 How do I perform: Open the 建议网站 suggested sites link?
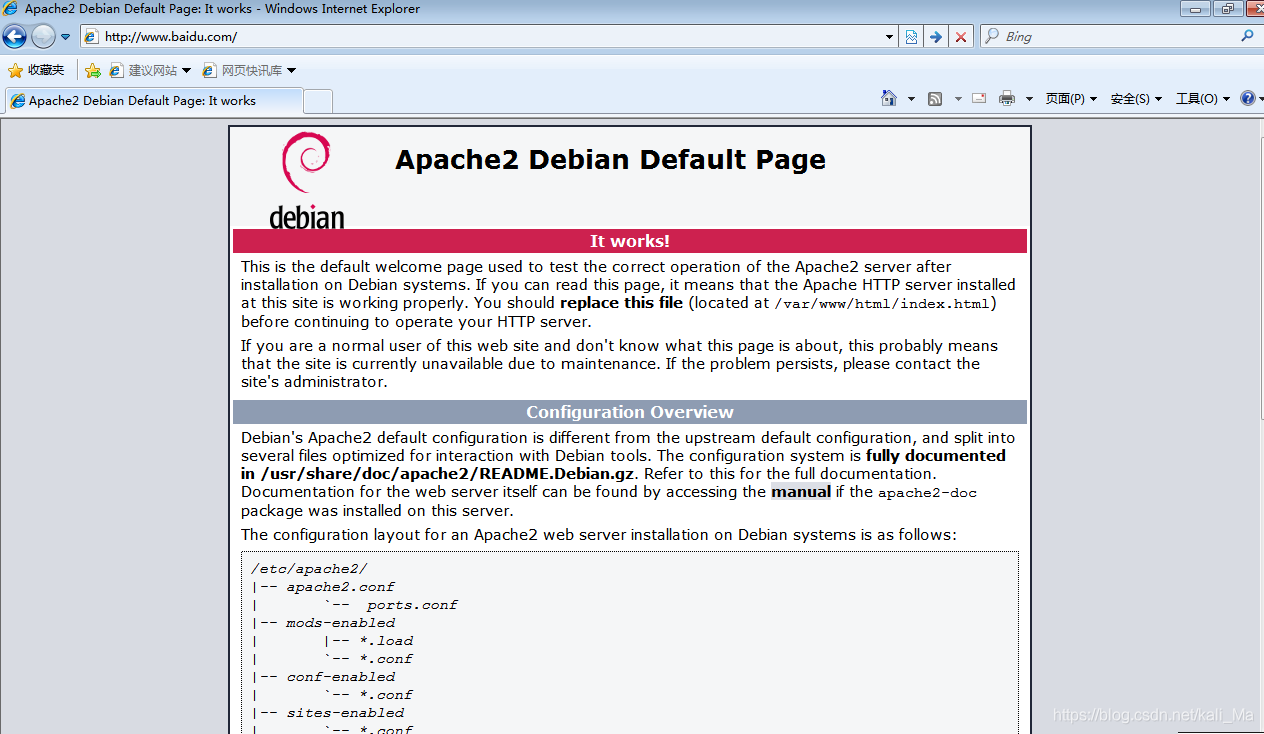tap(150, 70)
